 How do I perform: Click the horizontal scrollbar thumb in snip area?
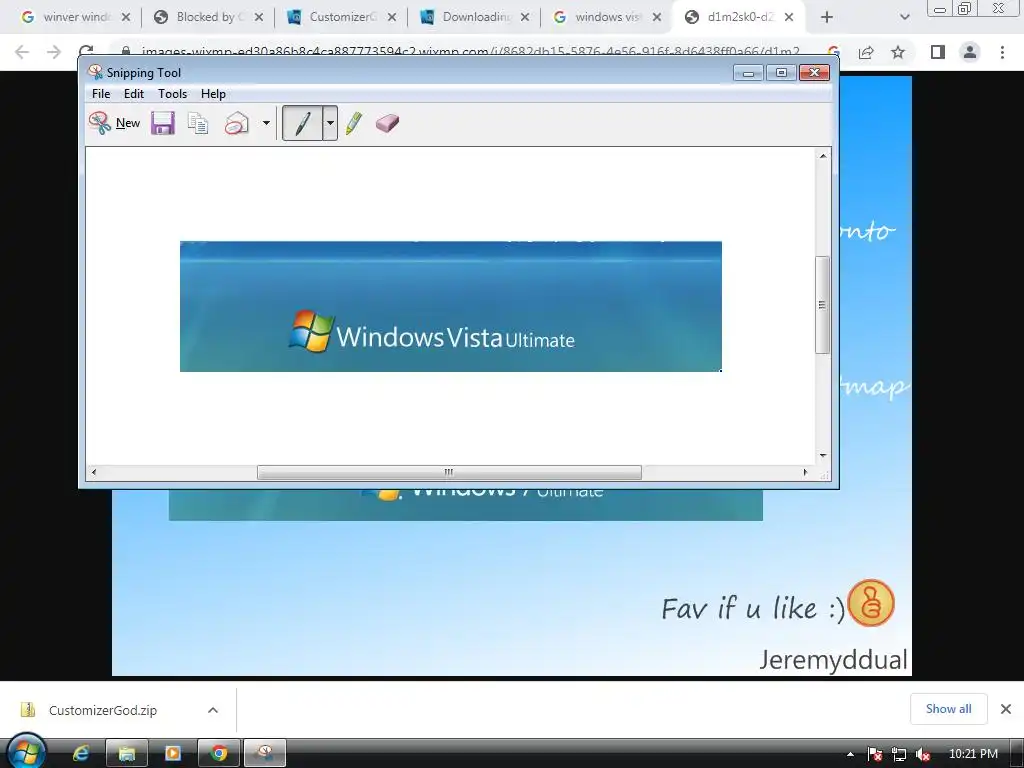coord(449,472)
